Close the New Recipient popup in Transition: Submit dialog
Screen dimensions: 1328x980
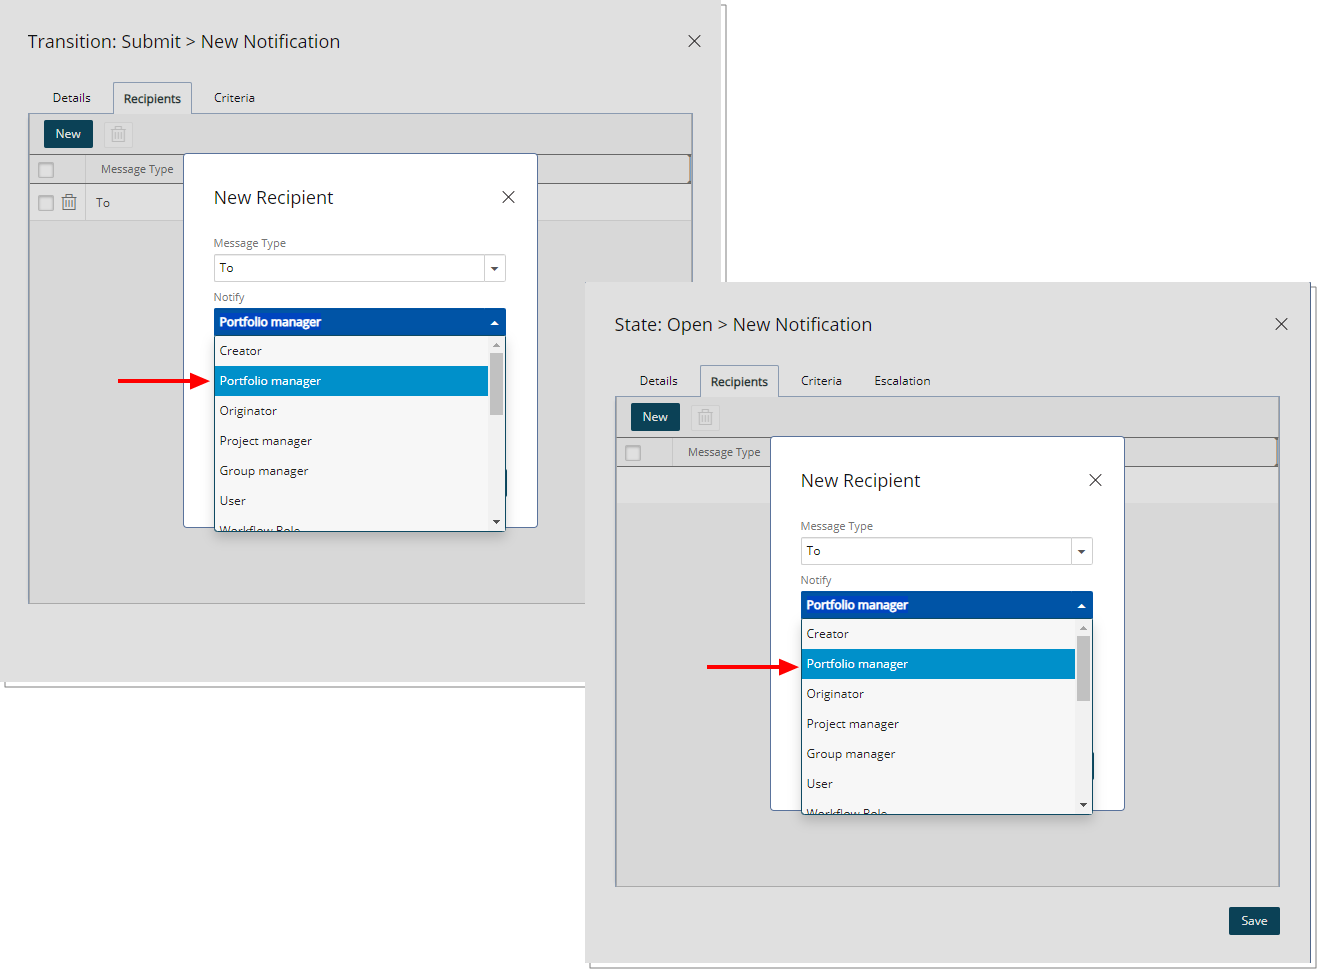coord(508,197)
